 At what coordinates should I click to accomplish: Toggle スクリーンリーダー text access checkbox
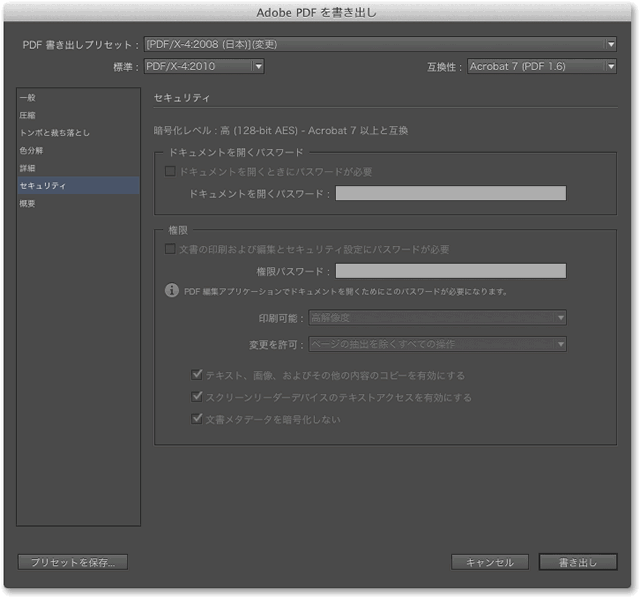coord(198,397)
